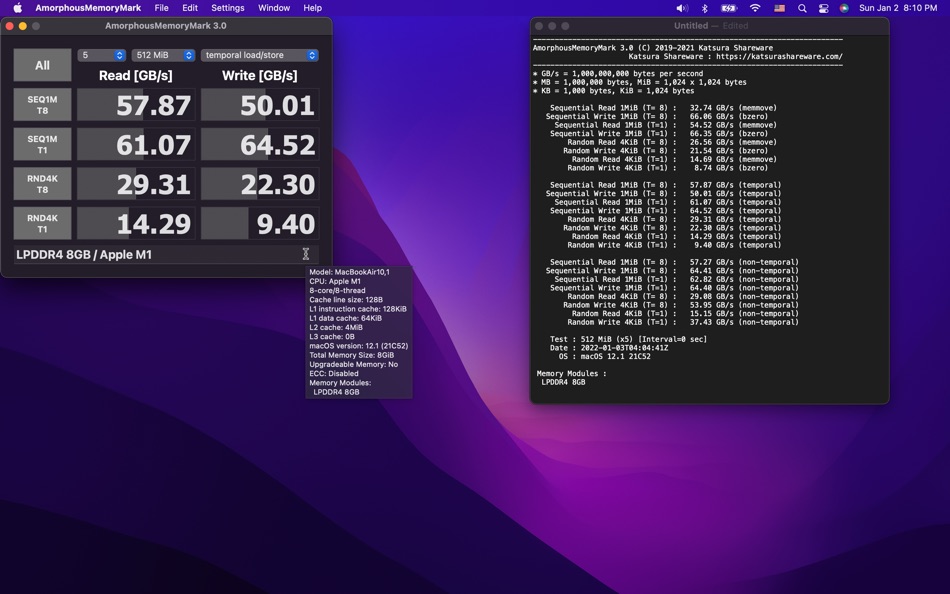
Task: Start the SEQ1M T8 test
Action: (42, 105)
